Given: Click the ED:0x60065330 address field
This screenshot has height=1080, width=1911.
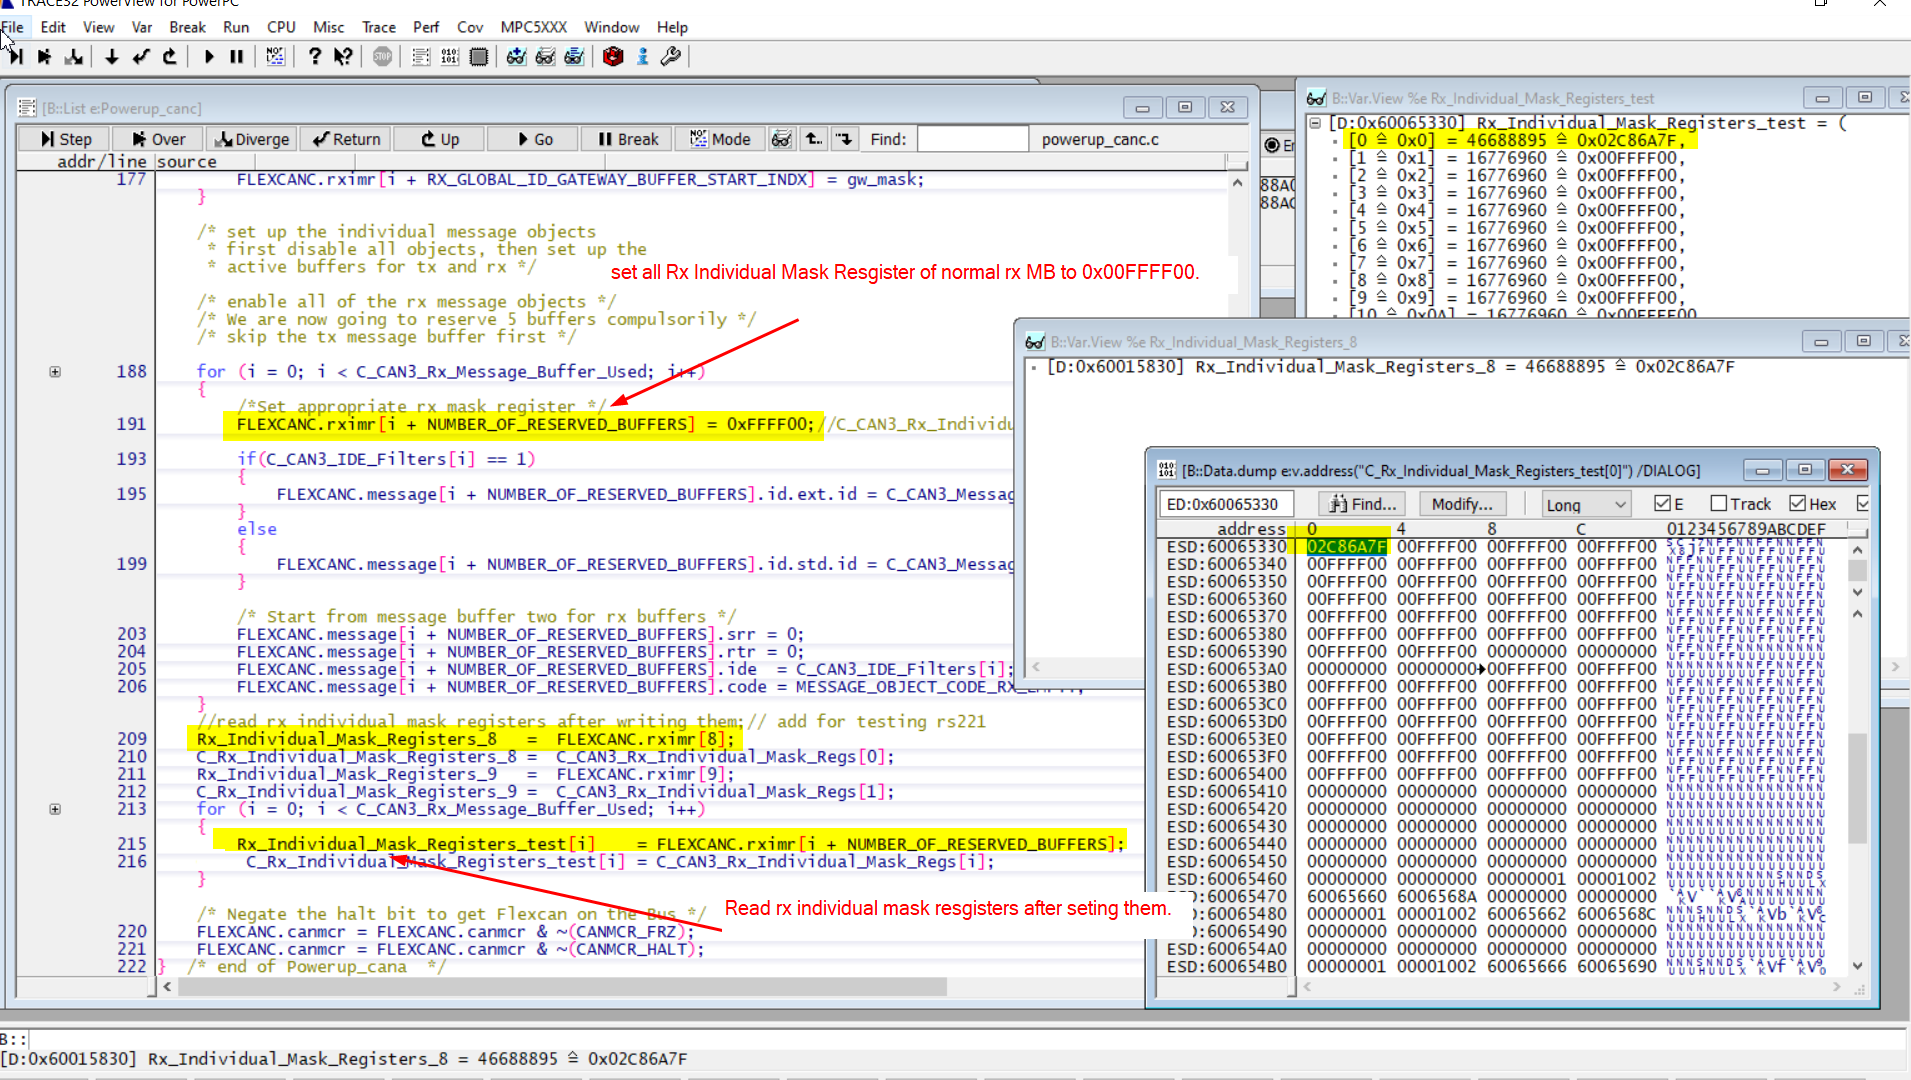Looking at the screenshot, I should click(x=1226, y=504).
